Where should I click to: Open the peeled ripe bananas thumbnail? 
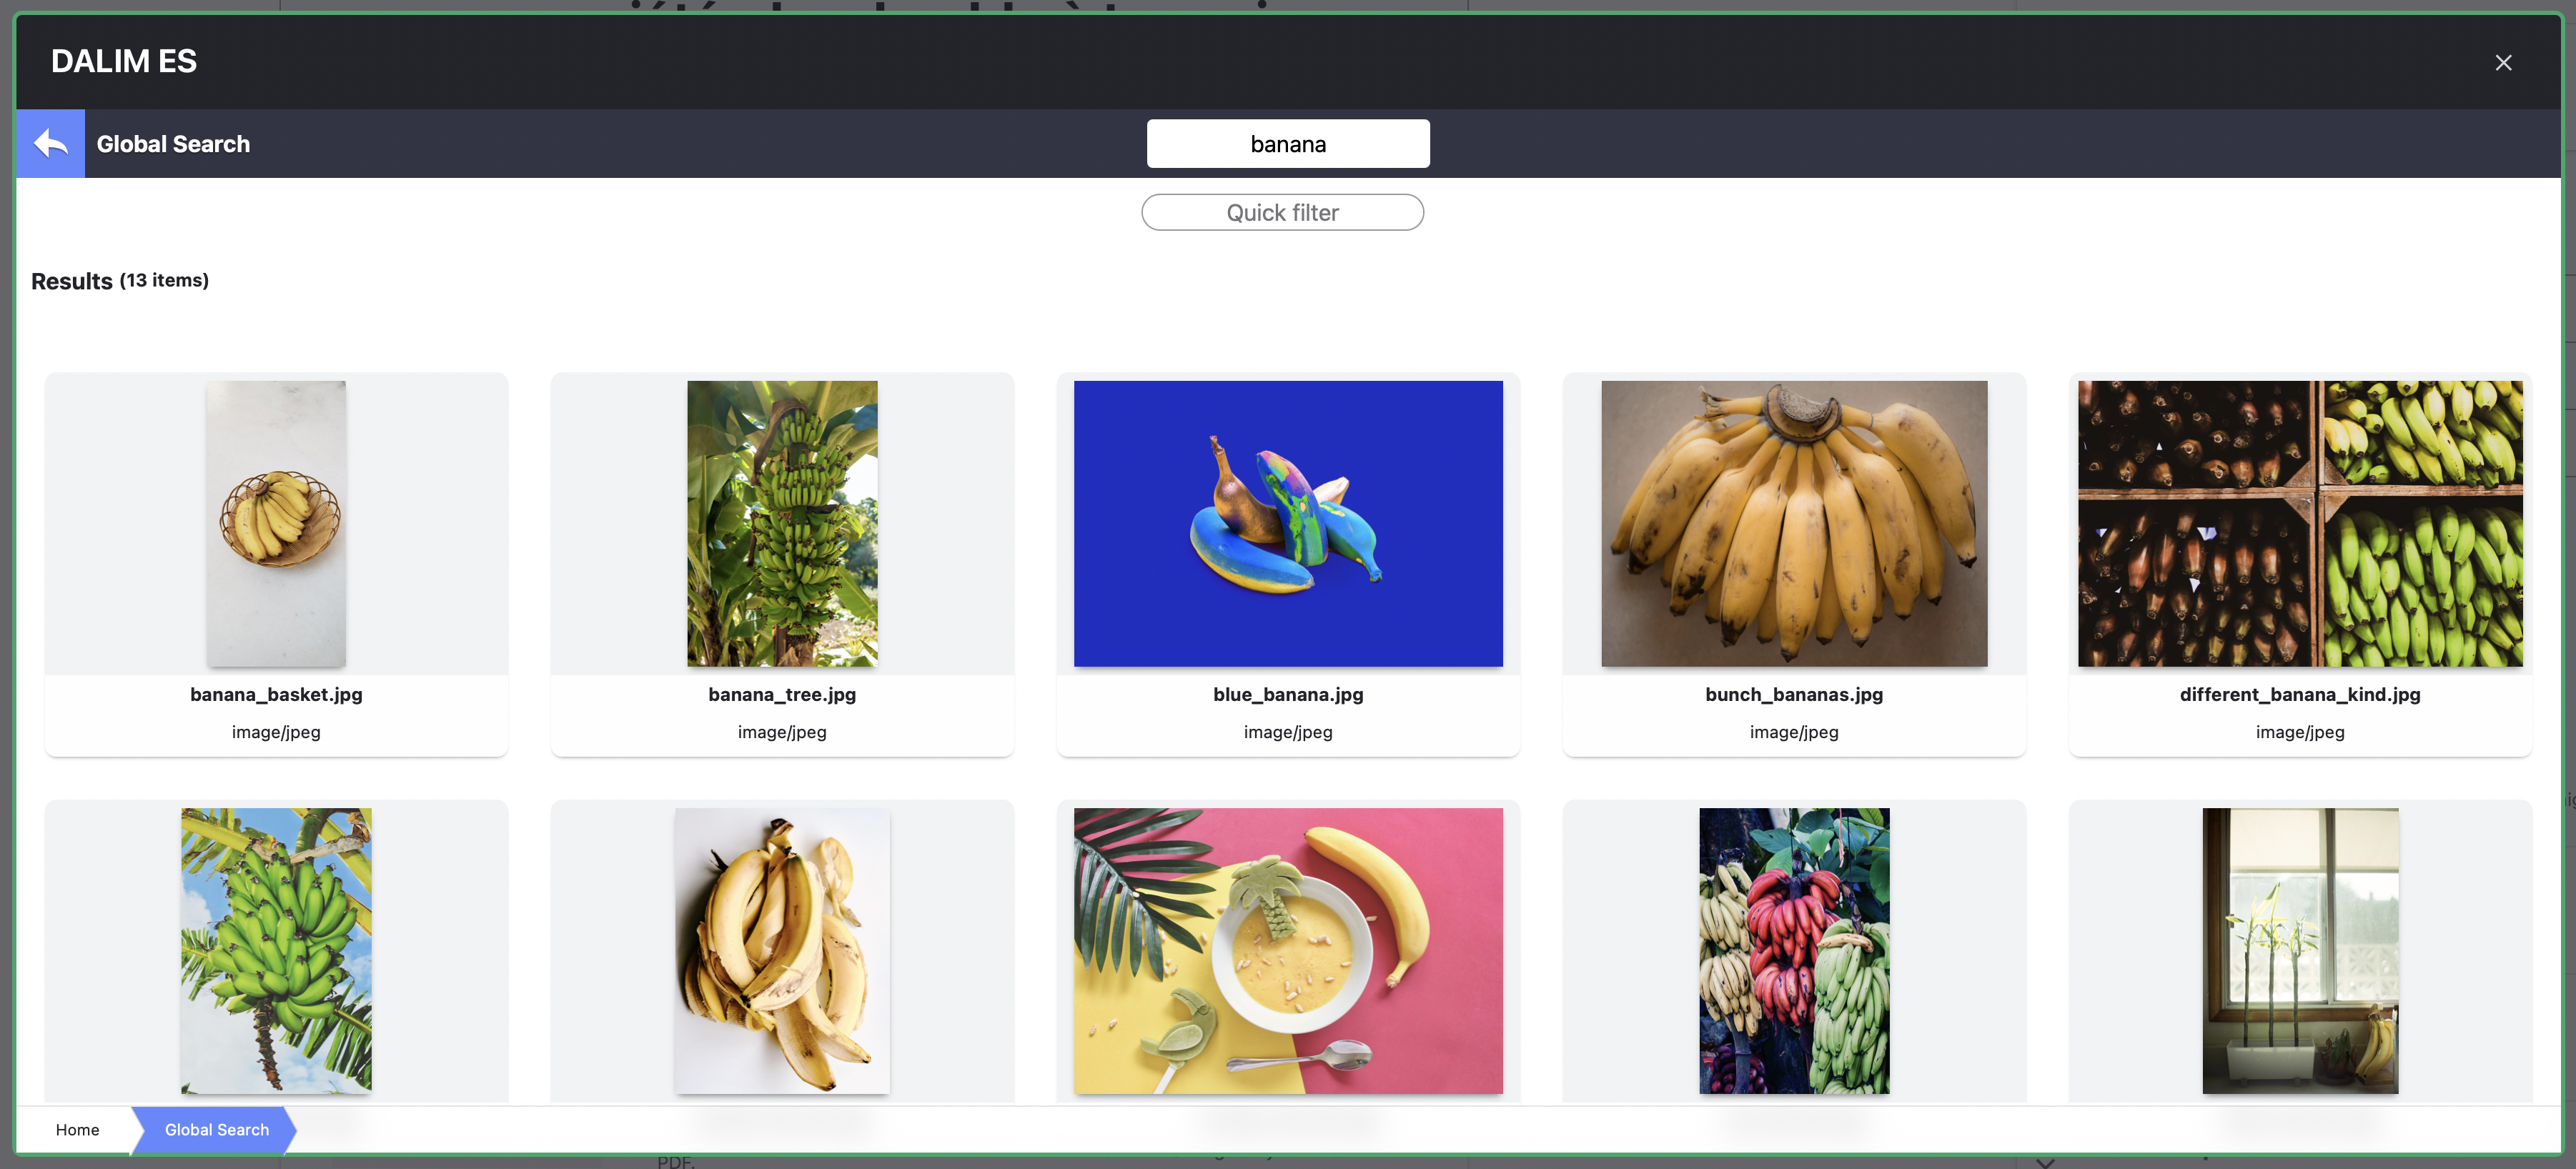pyautogui.click(x=782, y=951)
